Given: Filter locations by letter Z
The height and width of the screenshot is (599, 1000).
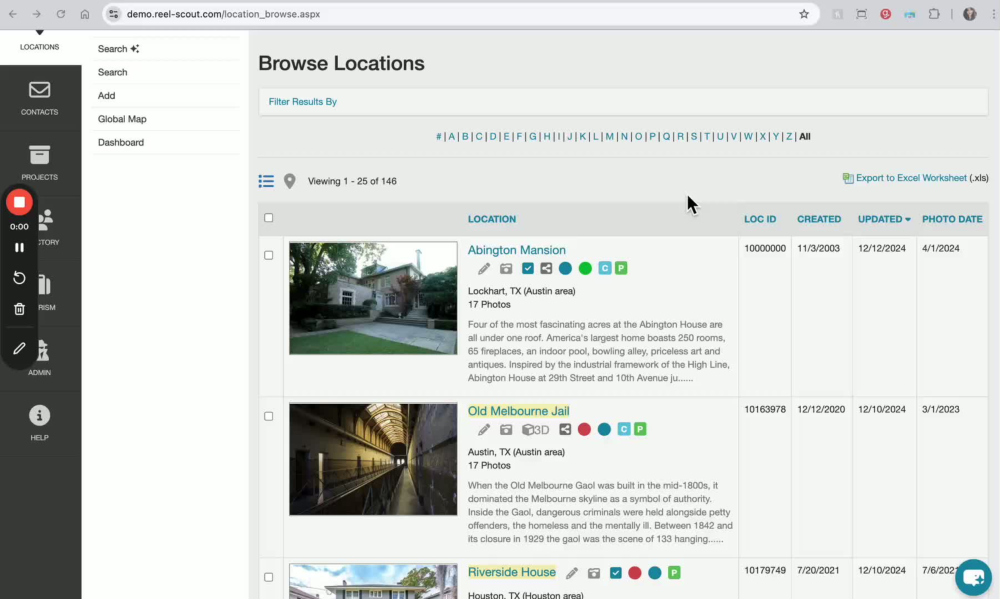Looking at the screenshot, I should [x=789, y=137].
